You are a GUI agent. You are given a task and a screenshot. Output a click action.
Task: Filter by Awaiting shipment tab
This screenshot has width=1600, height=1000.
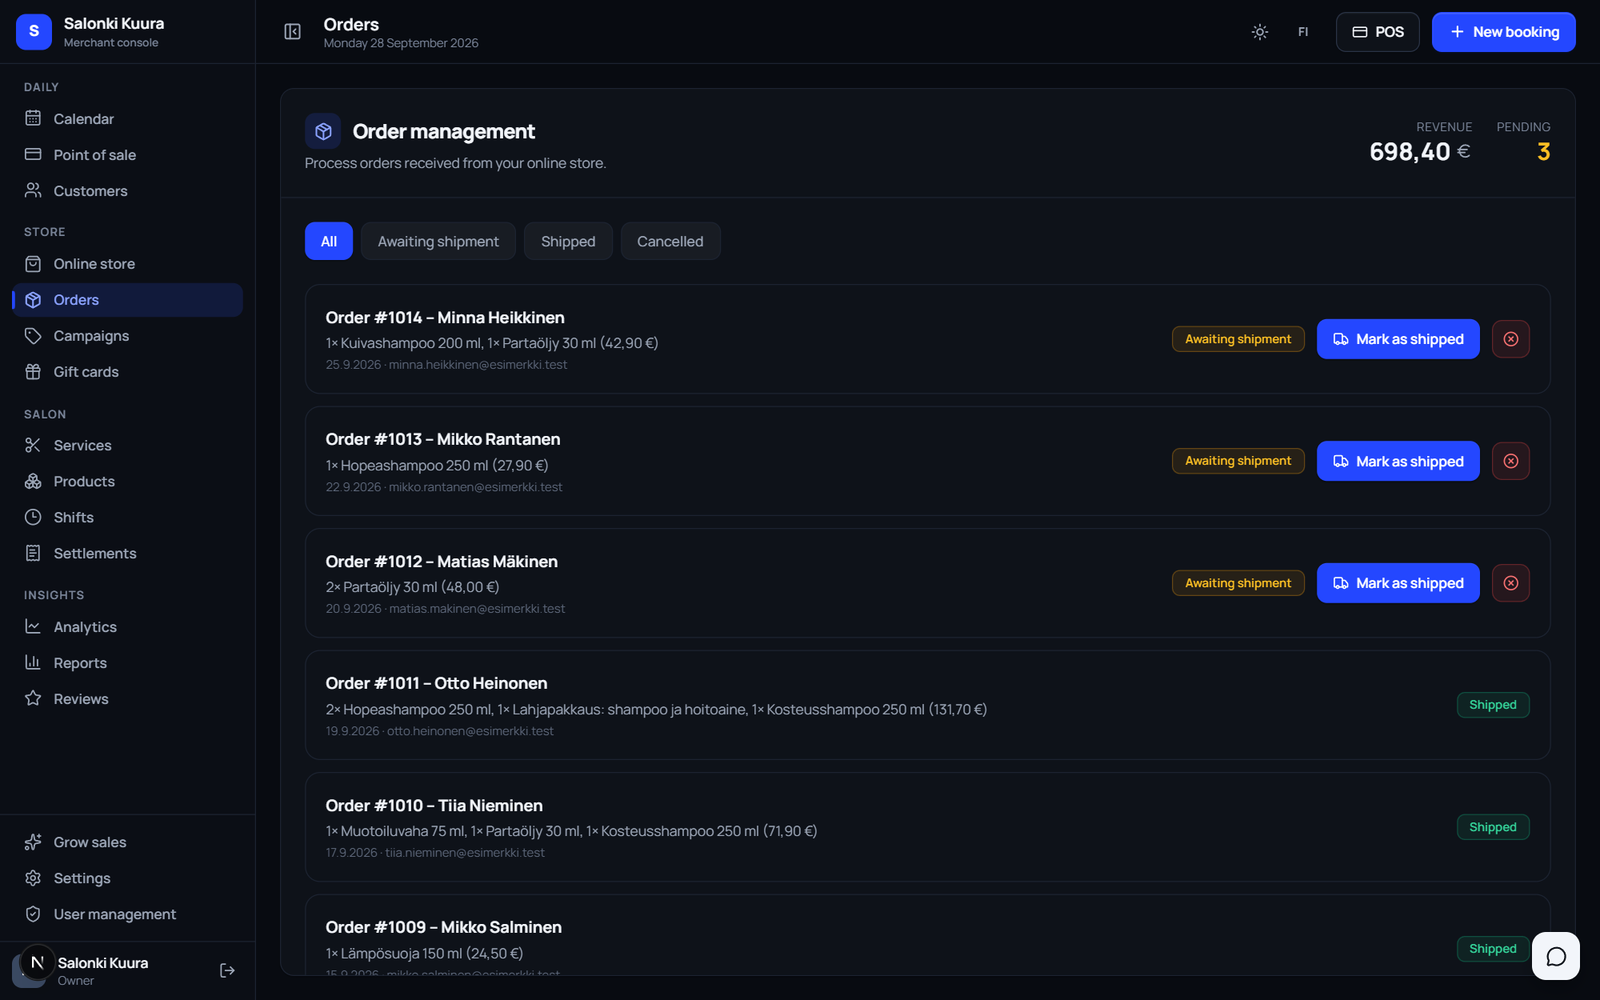point(438,241)
